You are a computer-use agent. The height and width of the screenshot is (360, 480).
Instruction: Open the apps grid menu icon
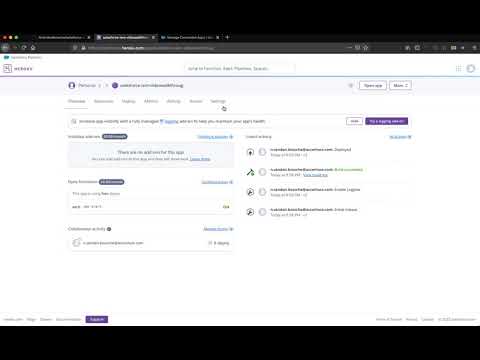tap(458, 69)
